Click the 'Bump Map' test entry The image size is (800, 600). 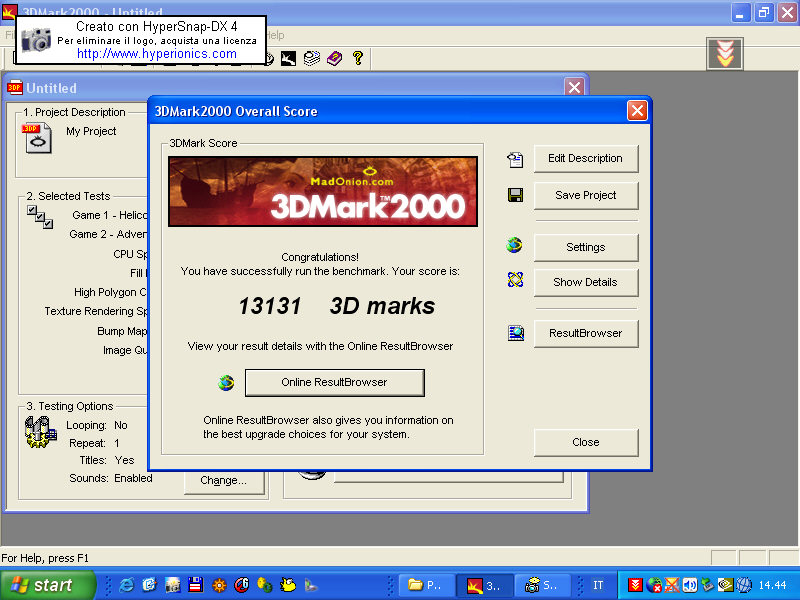point(122,331)
